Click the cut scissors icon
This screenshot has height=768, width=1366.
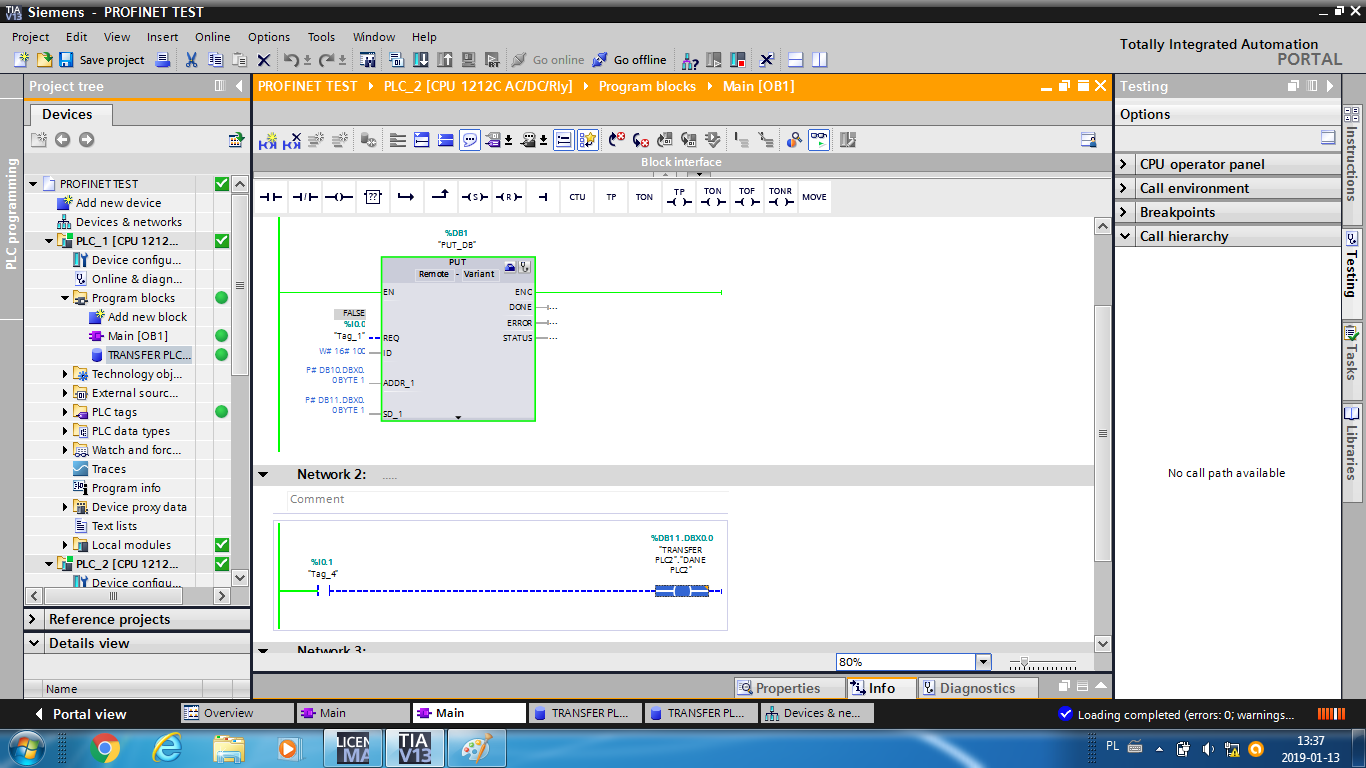192,60
